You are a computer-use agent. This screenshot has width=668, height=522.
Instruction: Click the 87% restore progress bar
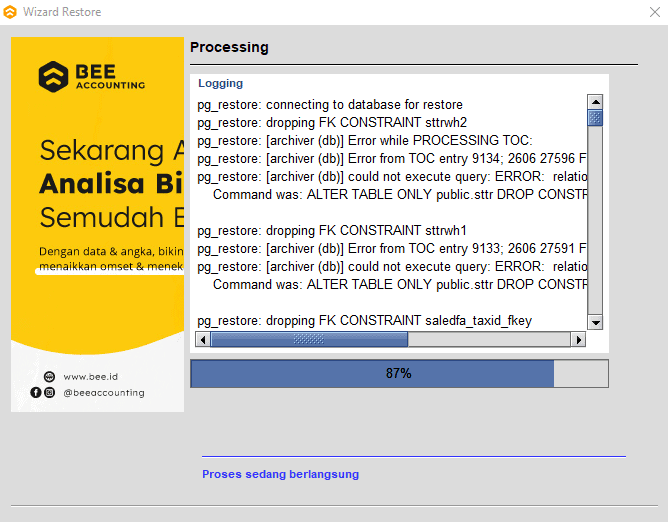(x=399, y=374)
